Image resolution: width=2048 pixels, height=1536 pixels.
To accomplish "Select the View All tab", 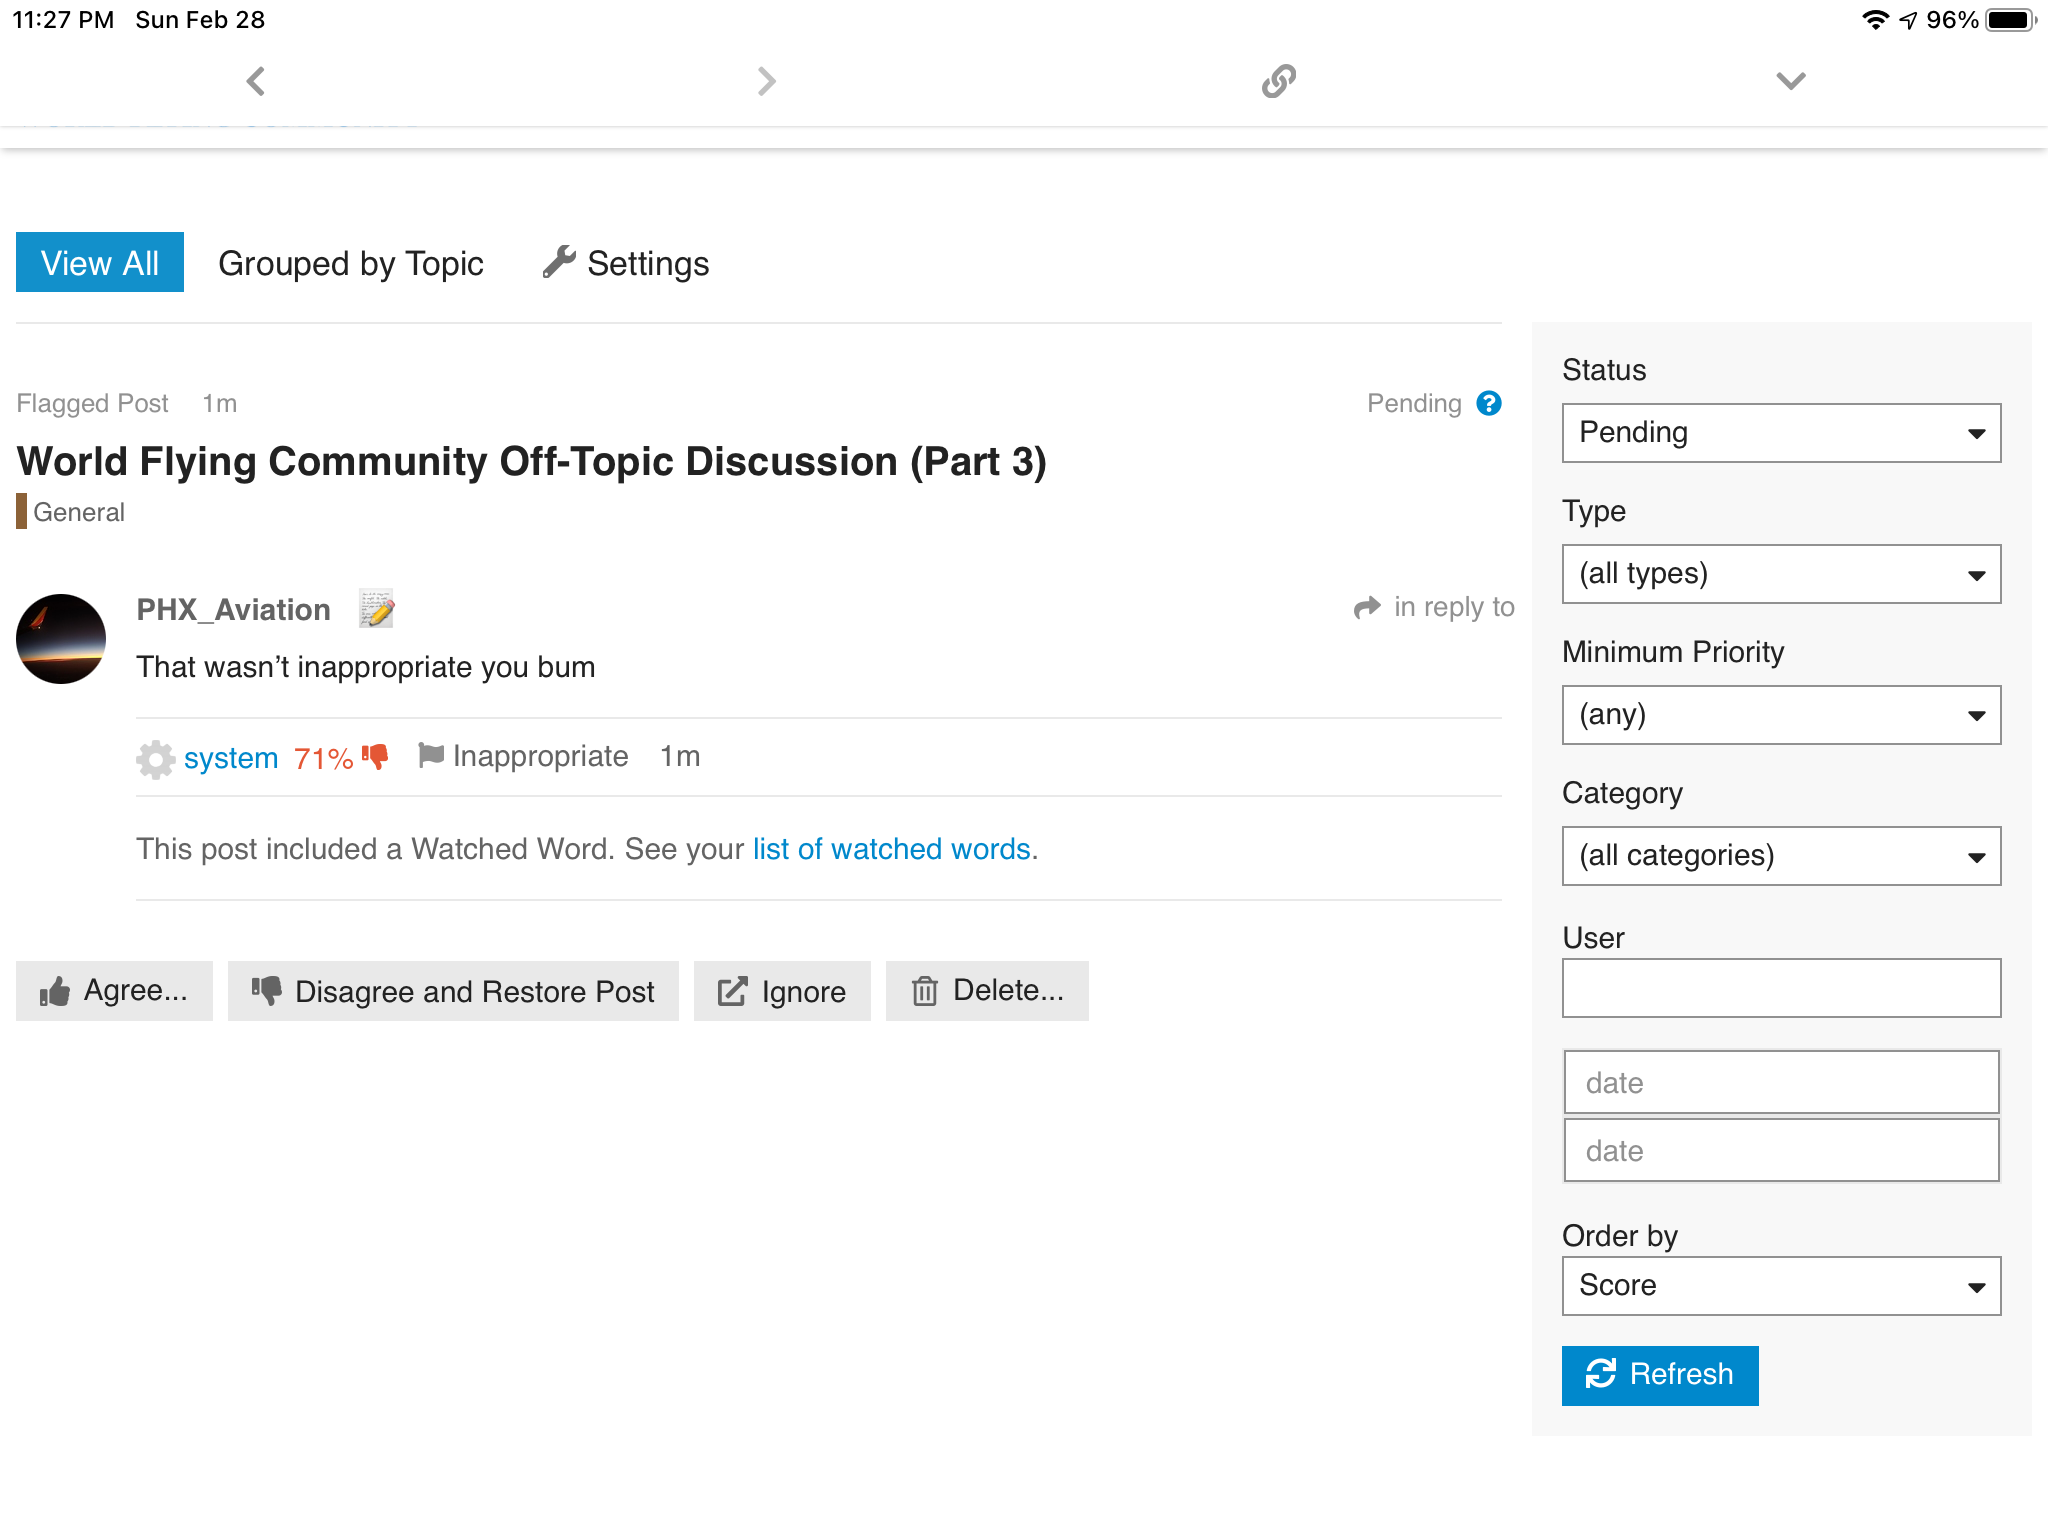I will 100,263.
